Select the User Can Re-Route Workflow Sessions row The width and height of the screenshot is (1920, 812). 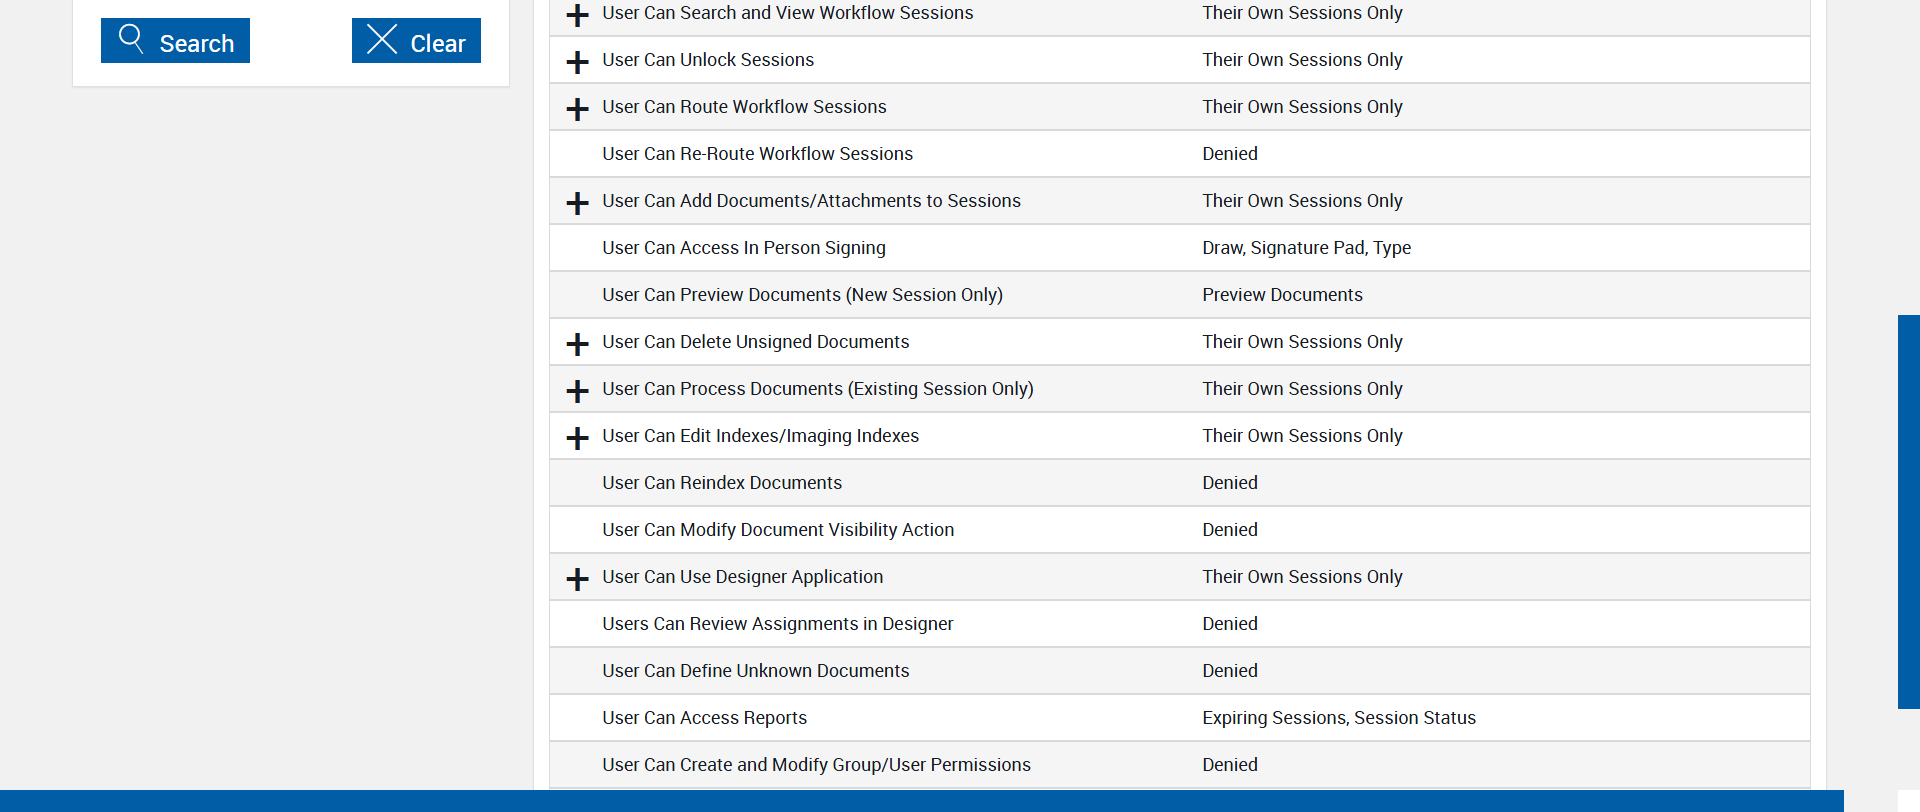coord(757,154)
